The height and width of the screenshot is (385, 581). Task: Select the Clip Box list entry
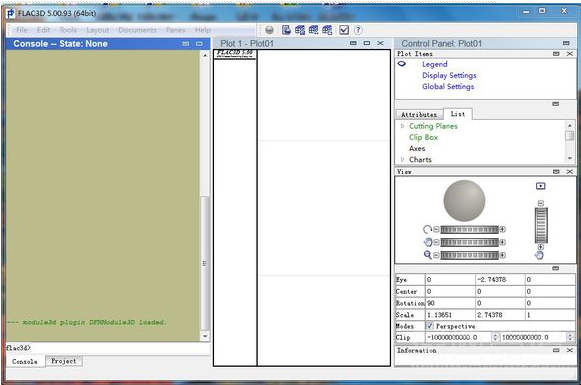(x=424, y=137)
